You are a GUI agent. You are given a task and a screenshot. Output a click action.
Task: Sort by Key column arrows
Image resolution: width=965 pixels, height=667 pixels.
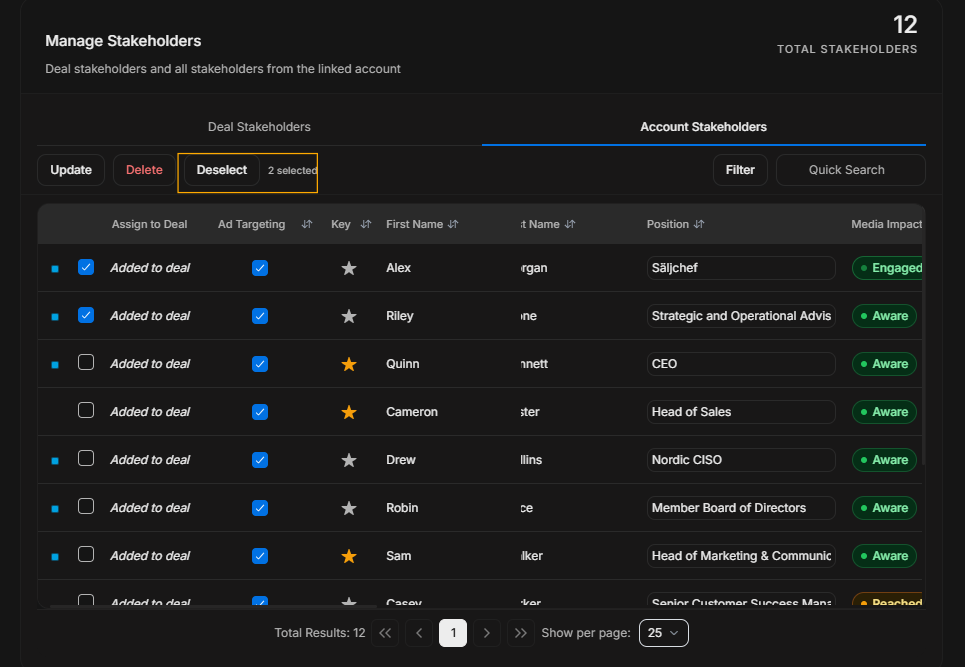(x=366, y=225)
